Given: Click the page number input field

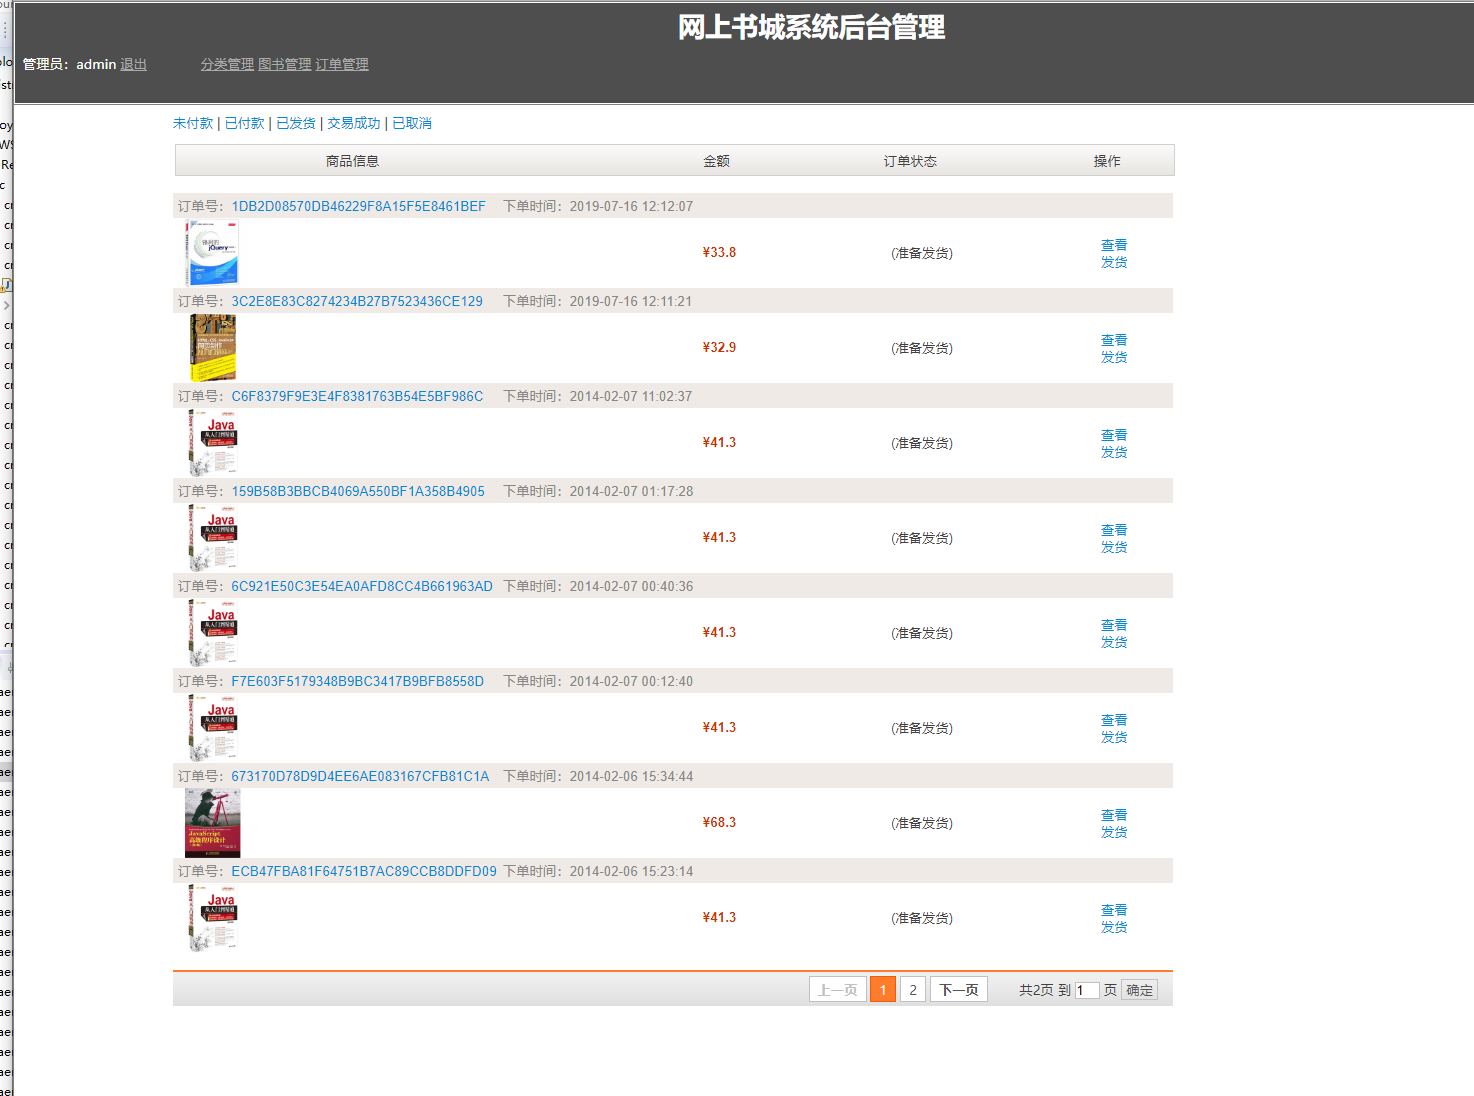Looking at the screenshot, I should pyautogui.click(x=1088, y=989).
